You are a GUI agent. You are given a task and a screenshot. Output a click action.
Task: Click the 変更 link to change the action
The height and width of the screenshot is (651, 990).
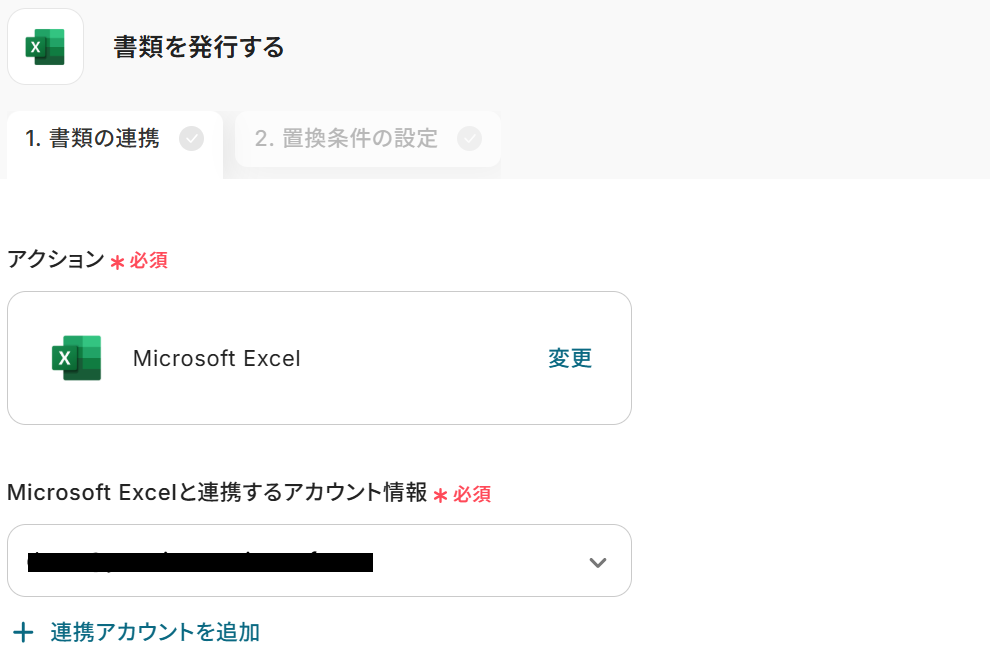pyautogui.click(x=570, y=358)
